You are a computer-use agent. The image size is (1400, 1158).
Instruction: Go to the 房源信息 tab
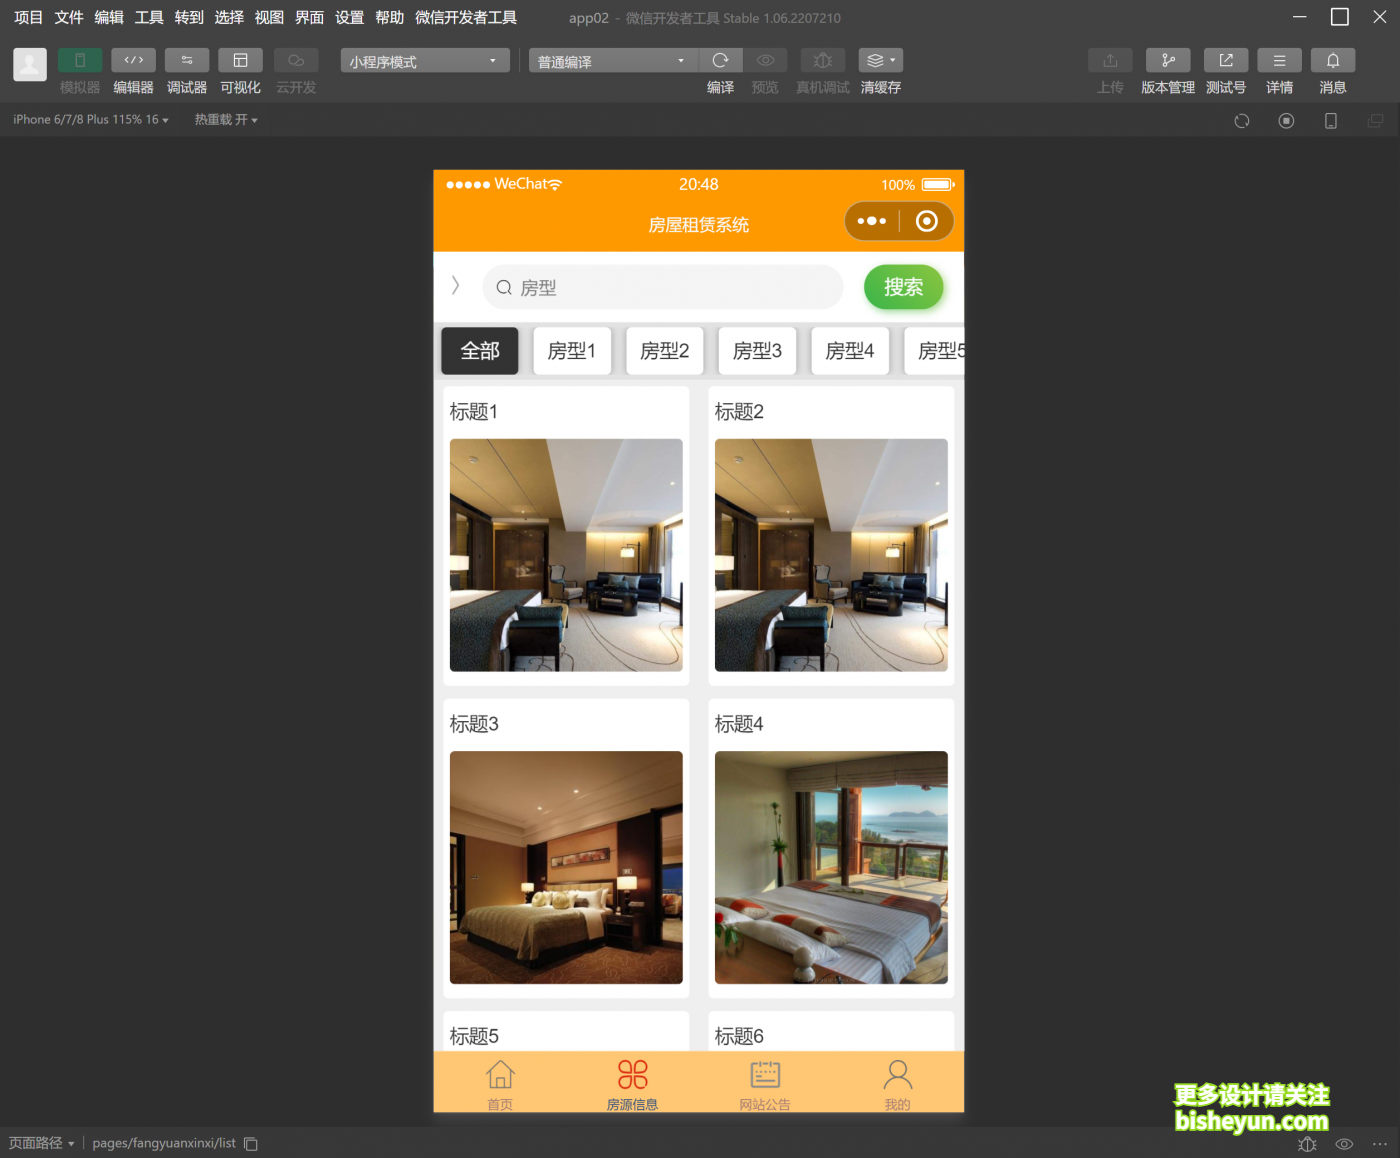pyautogui.click(x=632, y=1084)
